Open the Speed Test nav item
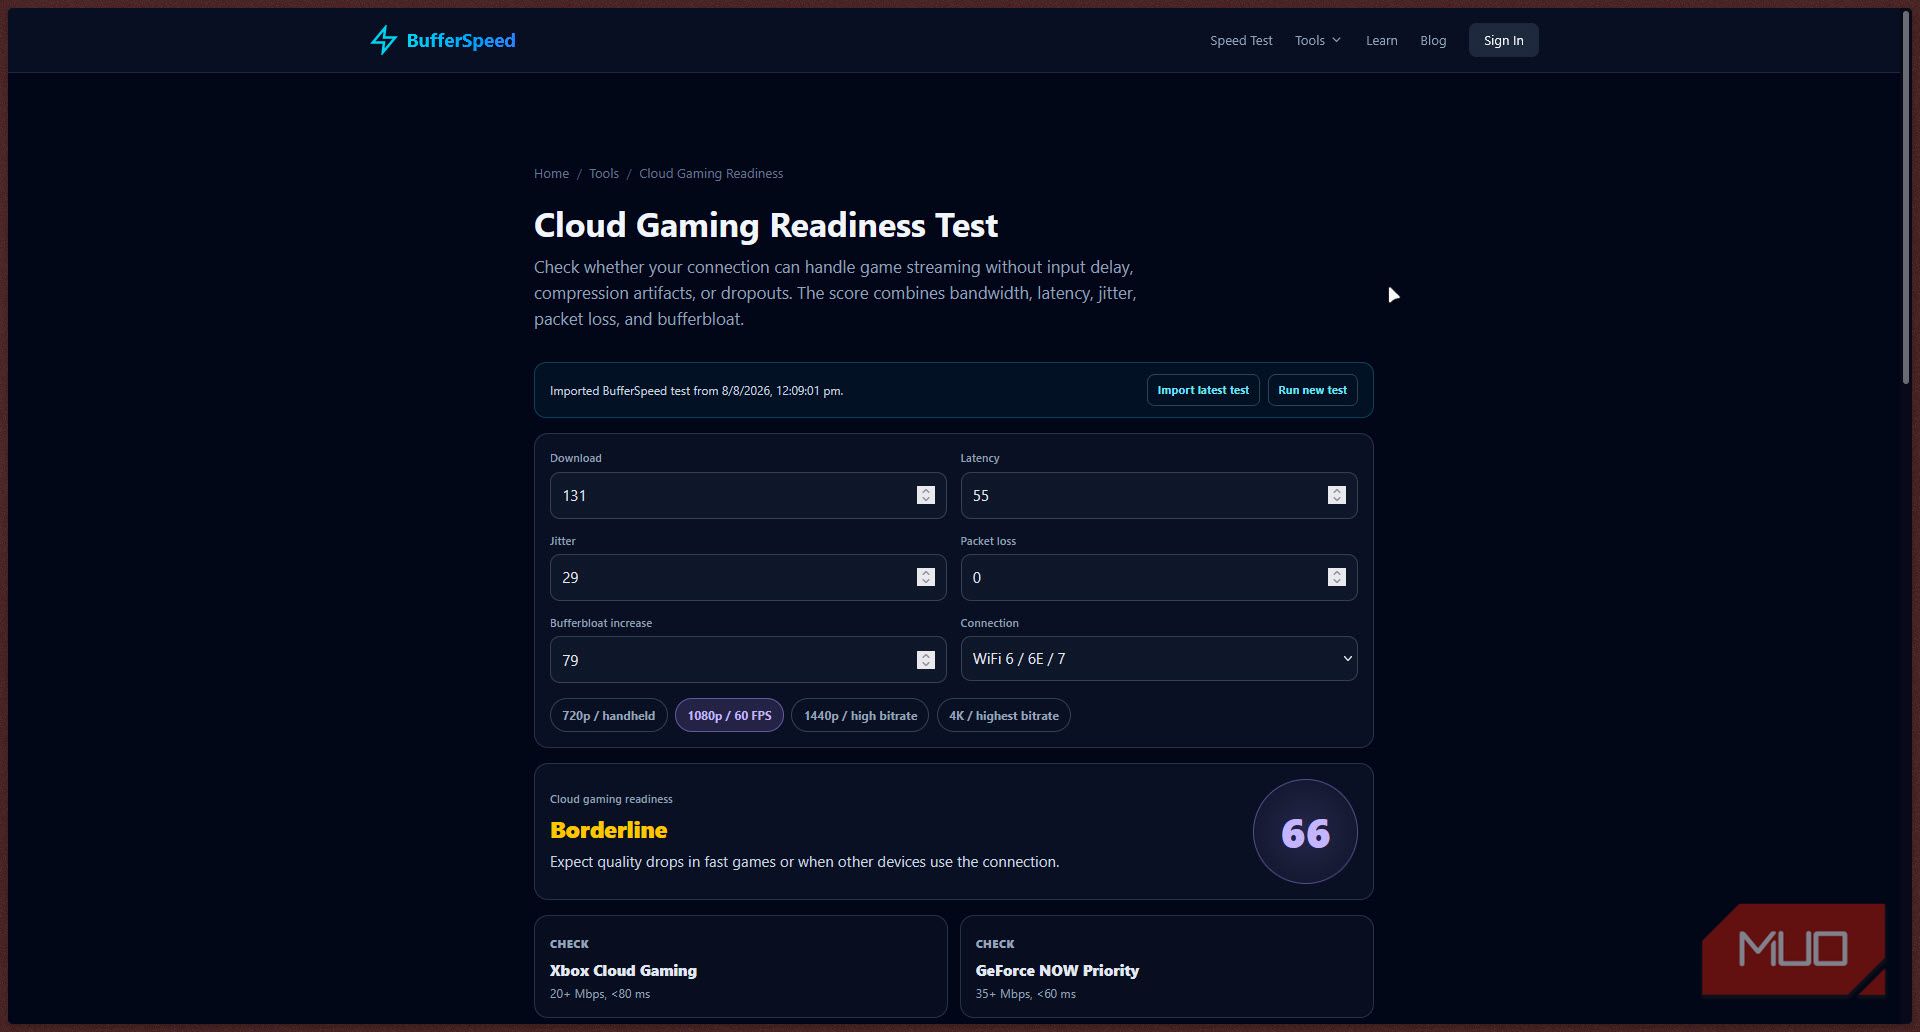 coord(1241,40)
